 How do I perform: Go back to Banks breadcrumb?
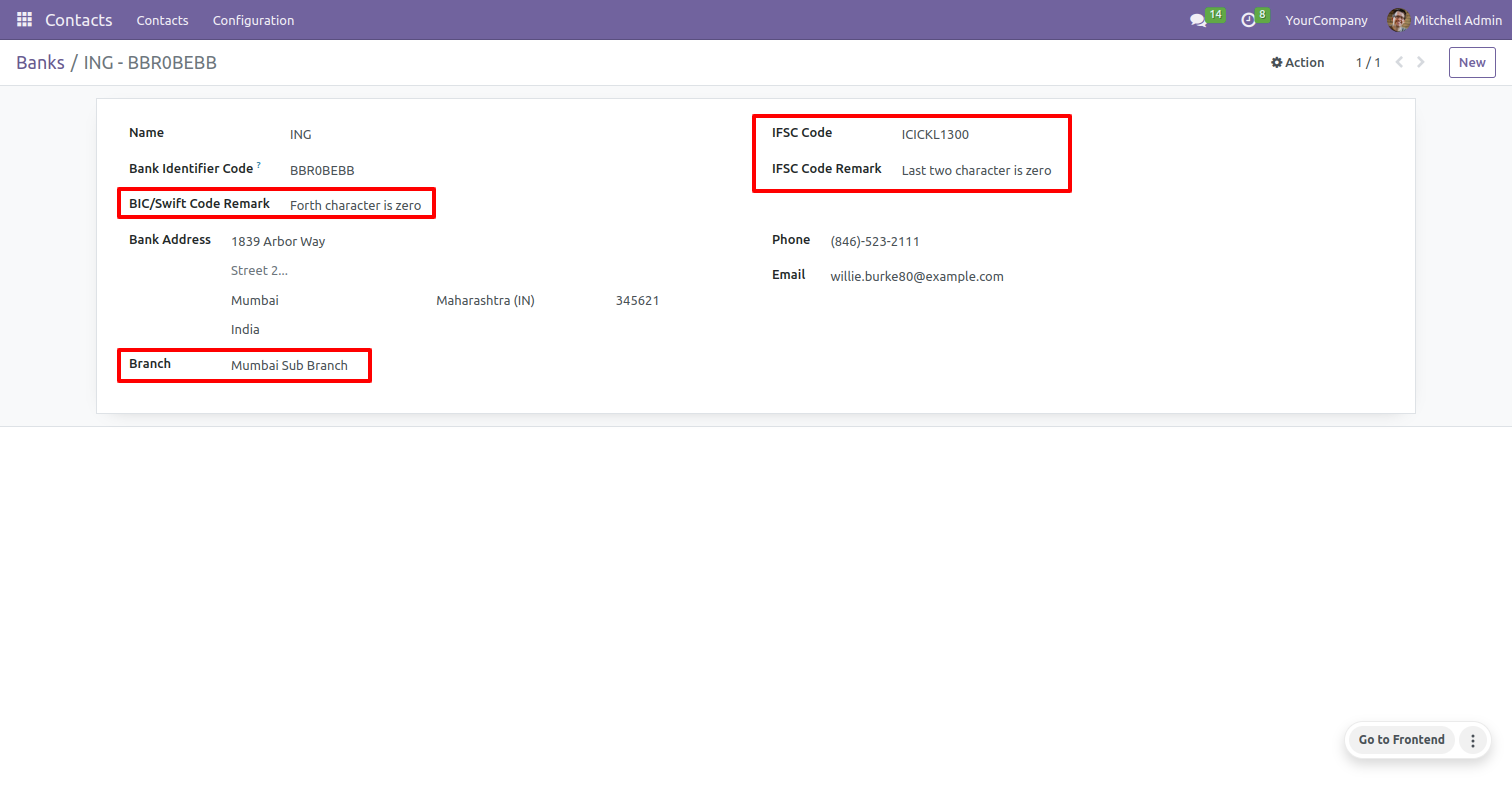coord(40,63)
